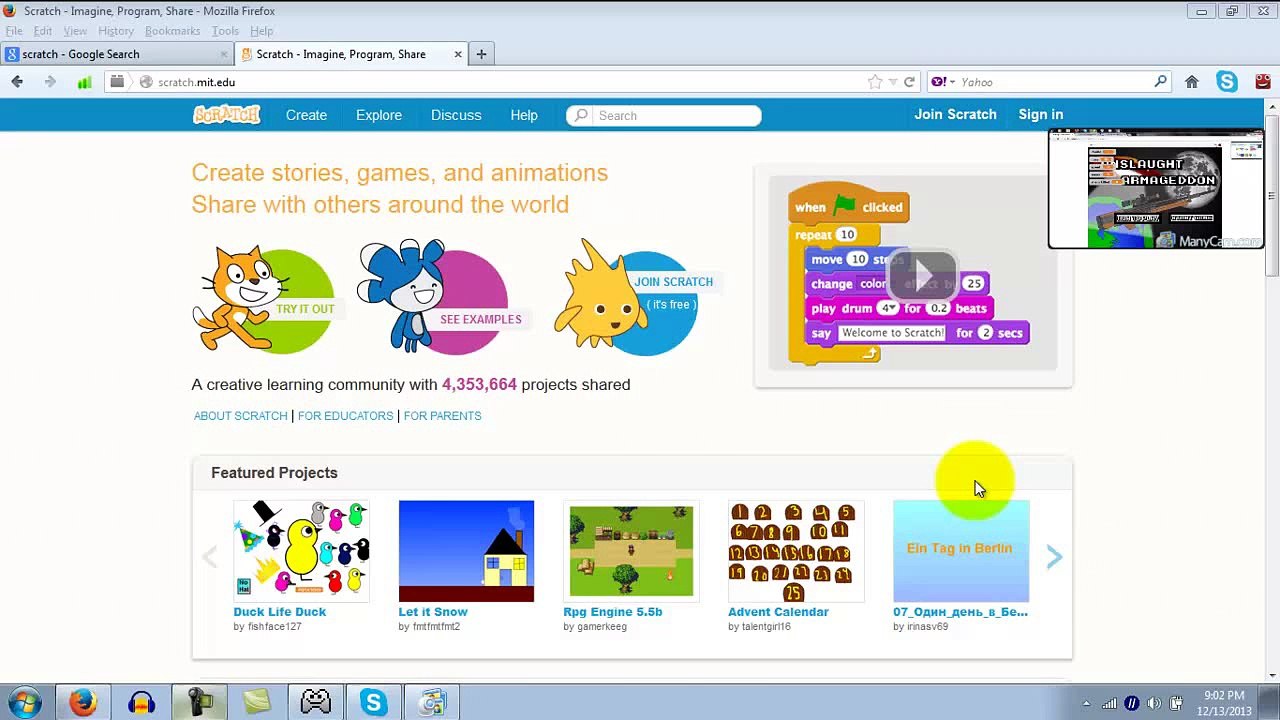The height and width of the screenshot is (720, 1280).
Task: Open the Advent Calendar project thumbnail
Action: [796, 551]
